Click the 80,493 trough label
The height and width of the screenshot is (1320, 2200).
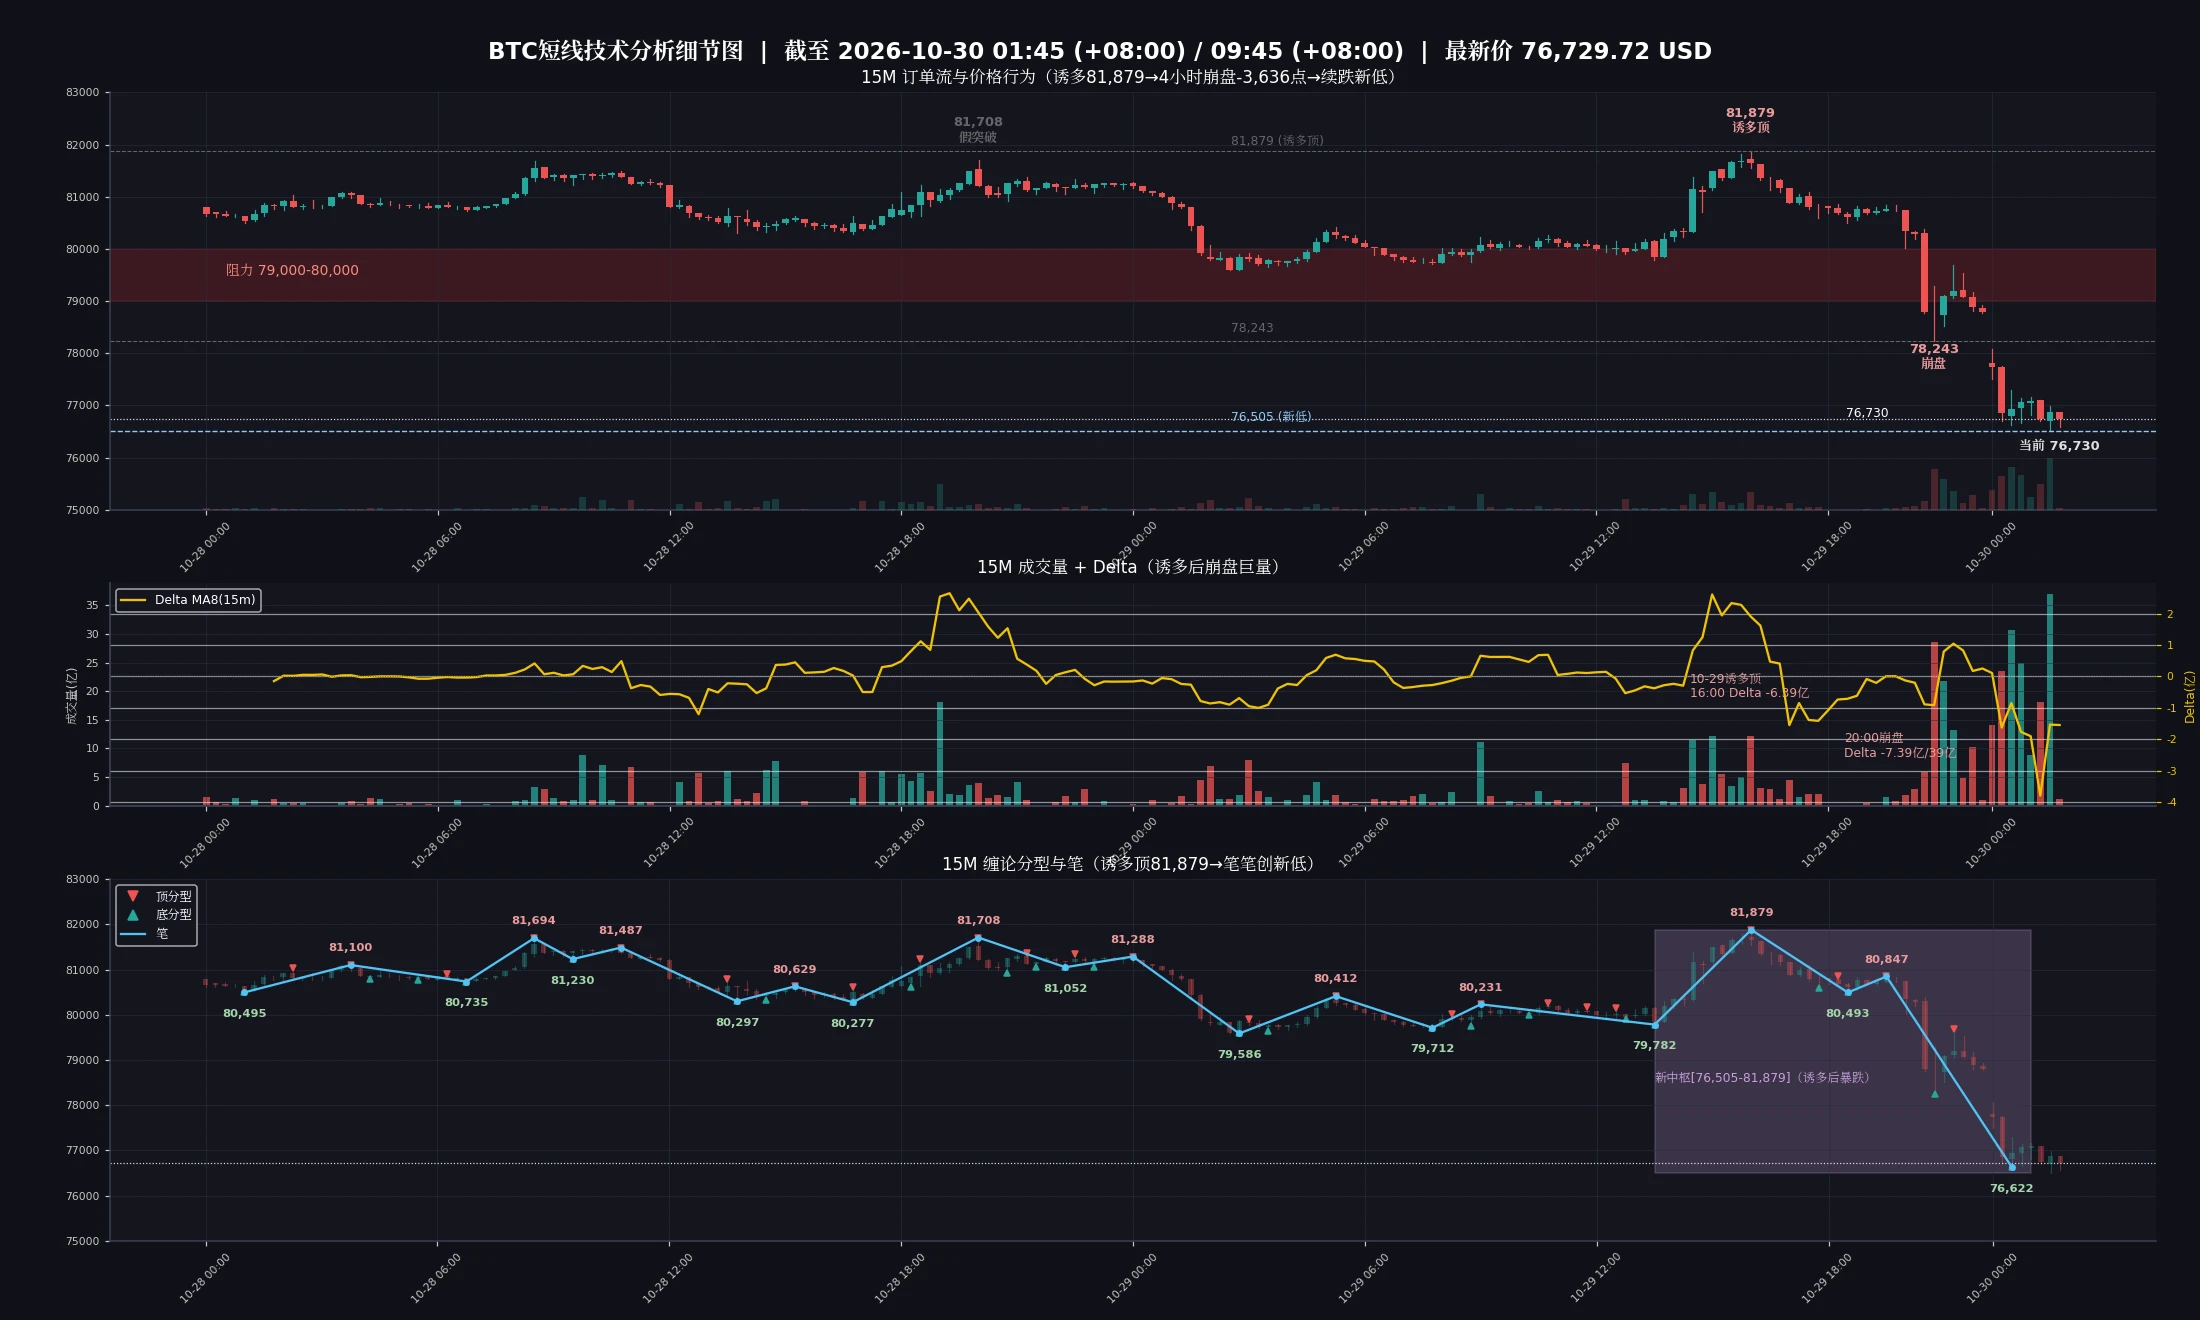(1847, 1013)
